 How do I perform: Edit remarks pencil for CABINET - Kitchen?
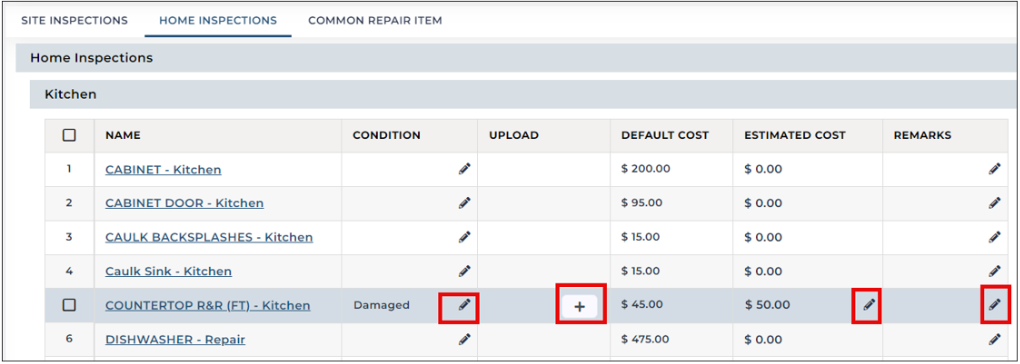995,169
